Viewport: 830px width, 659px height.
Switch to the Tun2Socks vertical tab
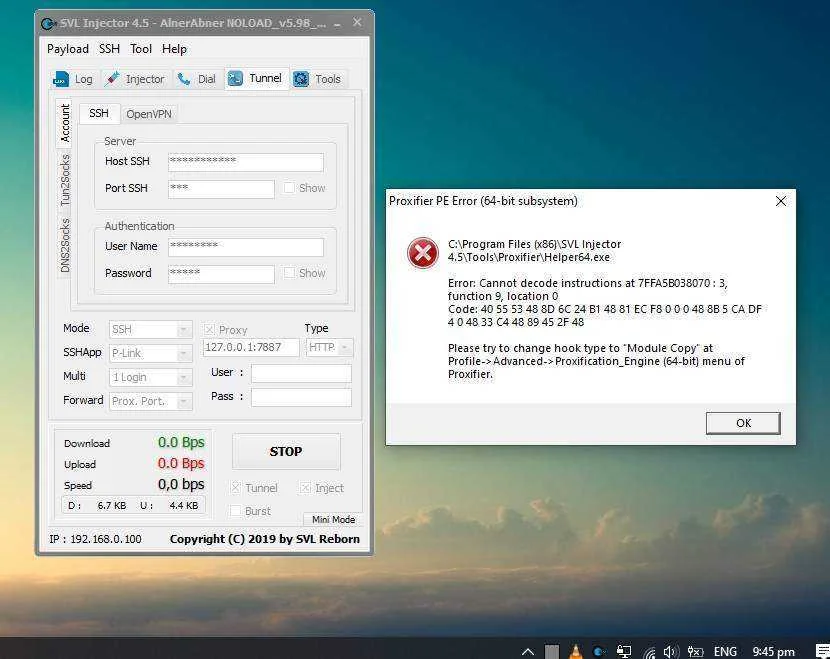(x=65, y=180)
